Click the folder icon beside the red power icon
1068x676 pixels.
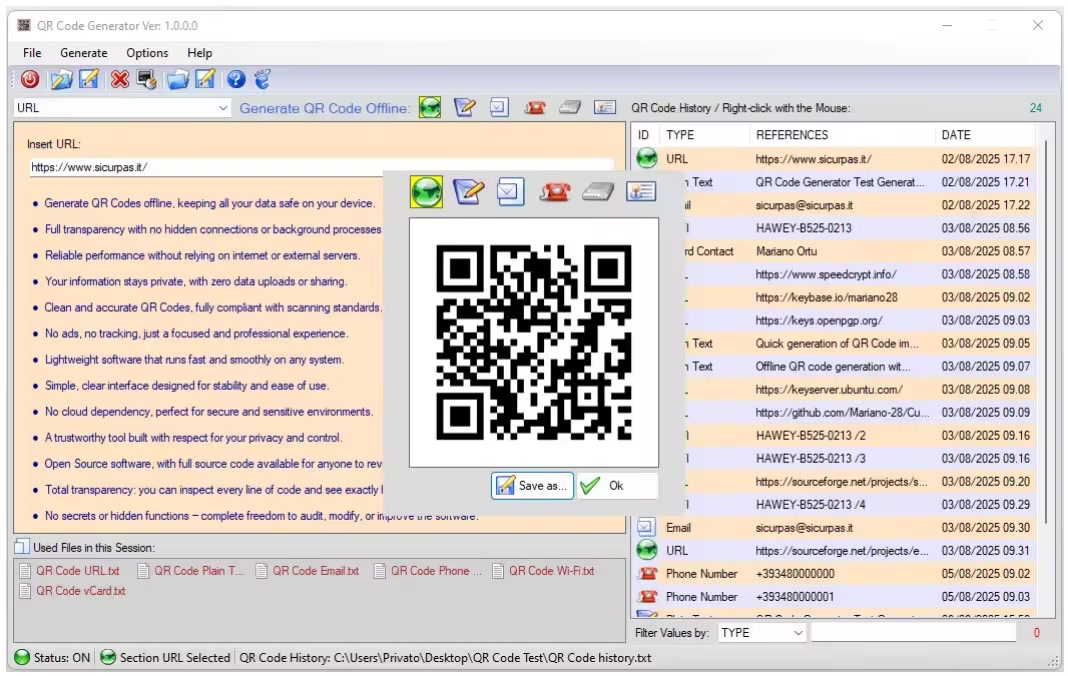point(61,80)
